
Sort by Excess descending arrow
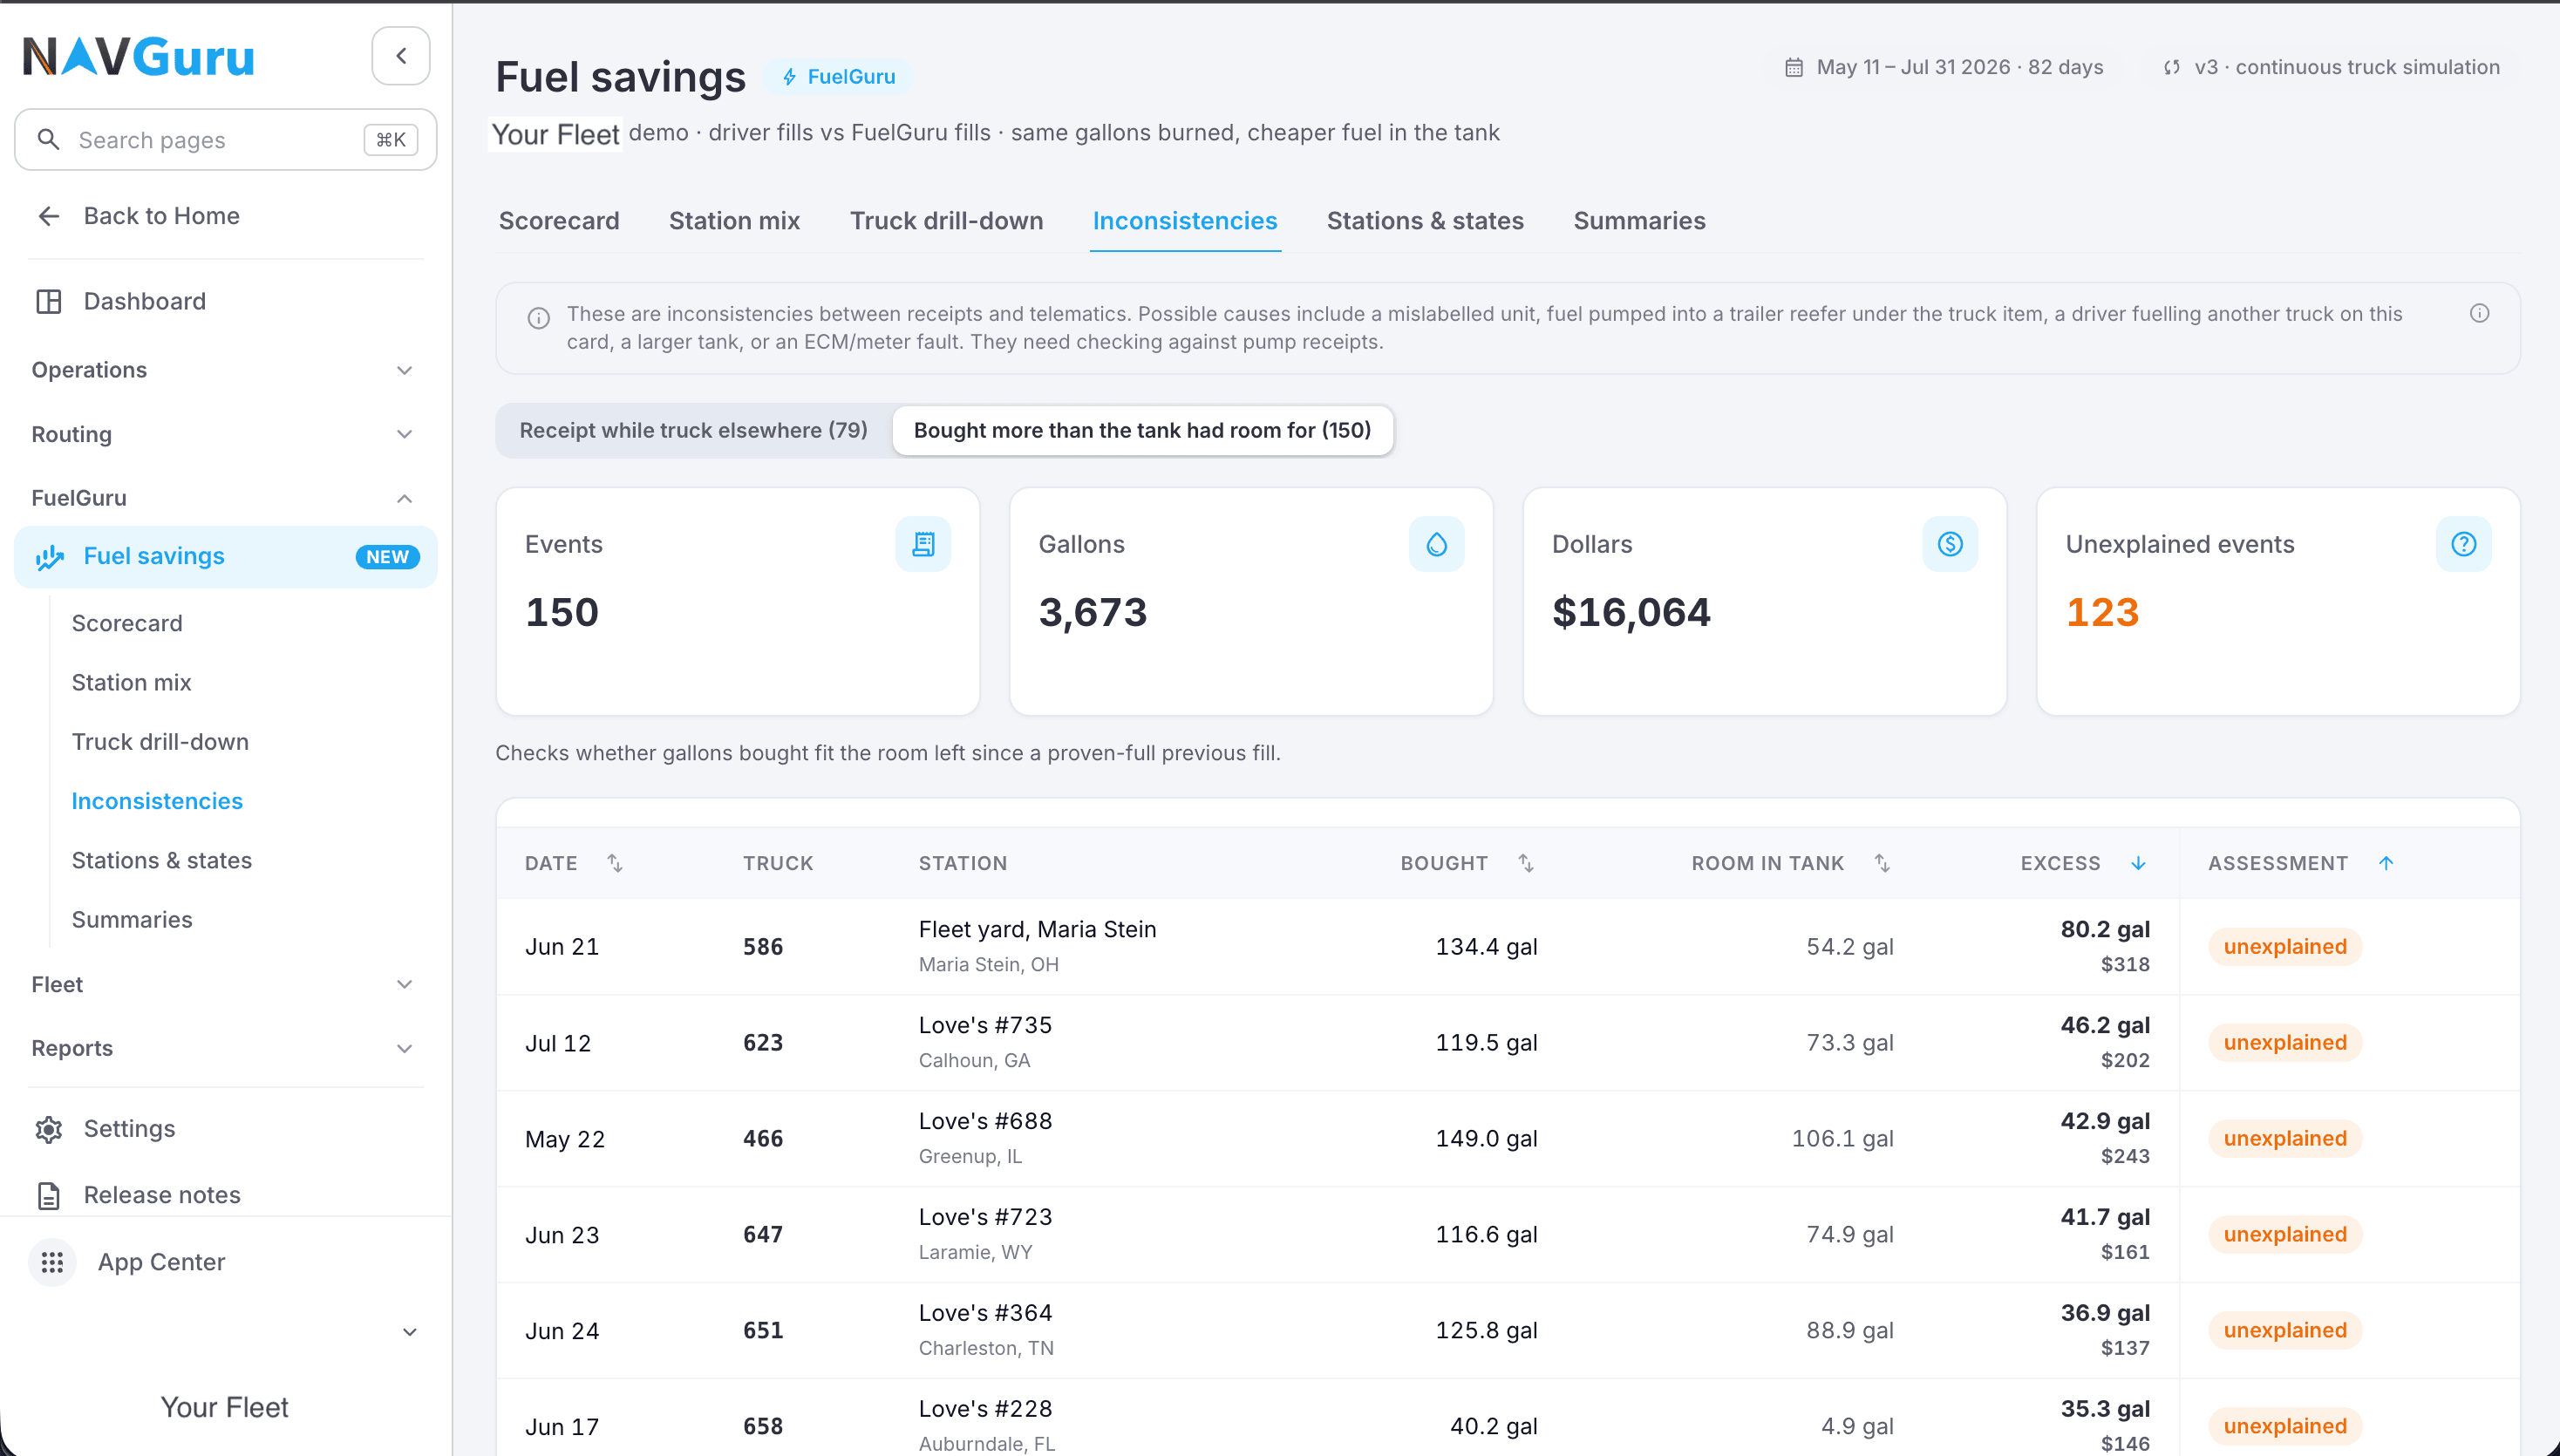pyautogui.click(x=2138, y=863)
